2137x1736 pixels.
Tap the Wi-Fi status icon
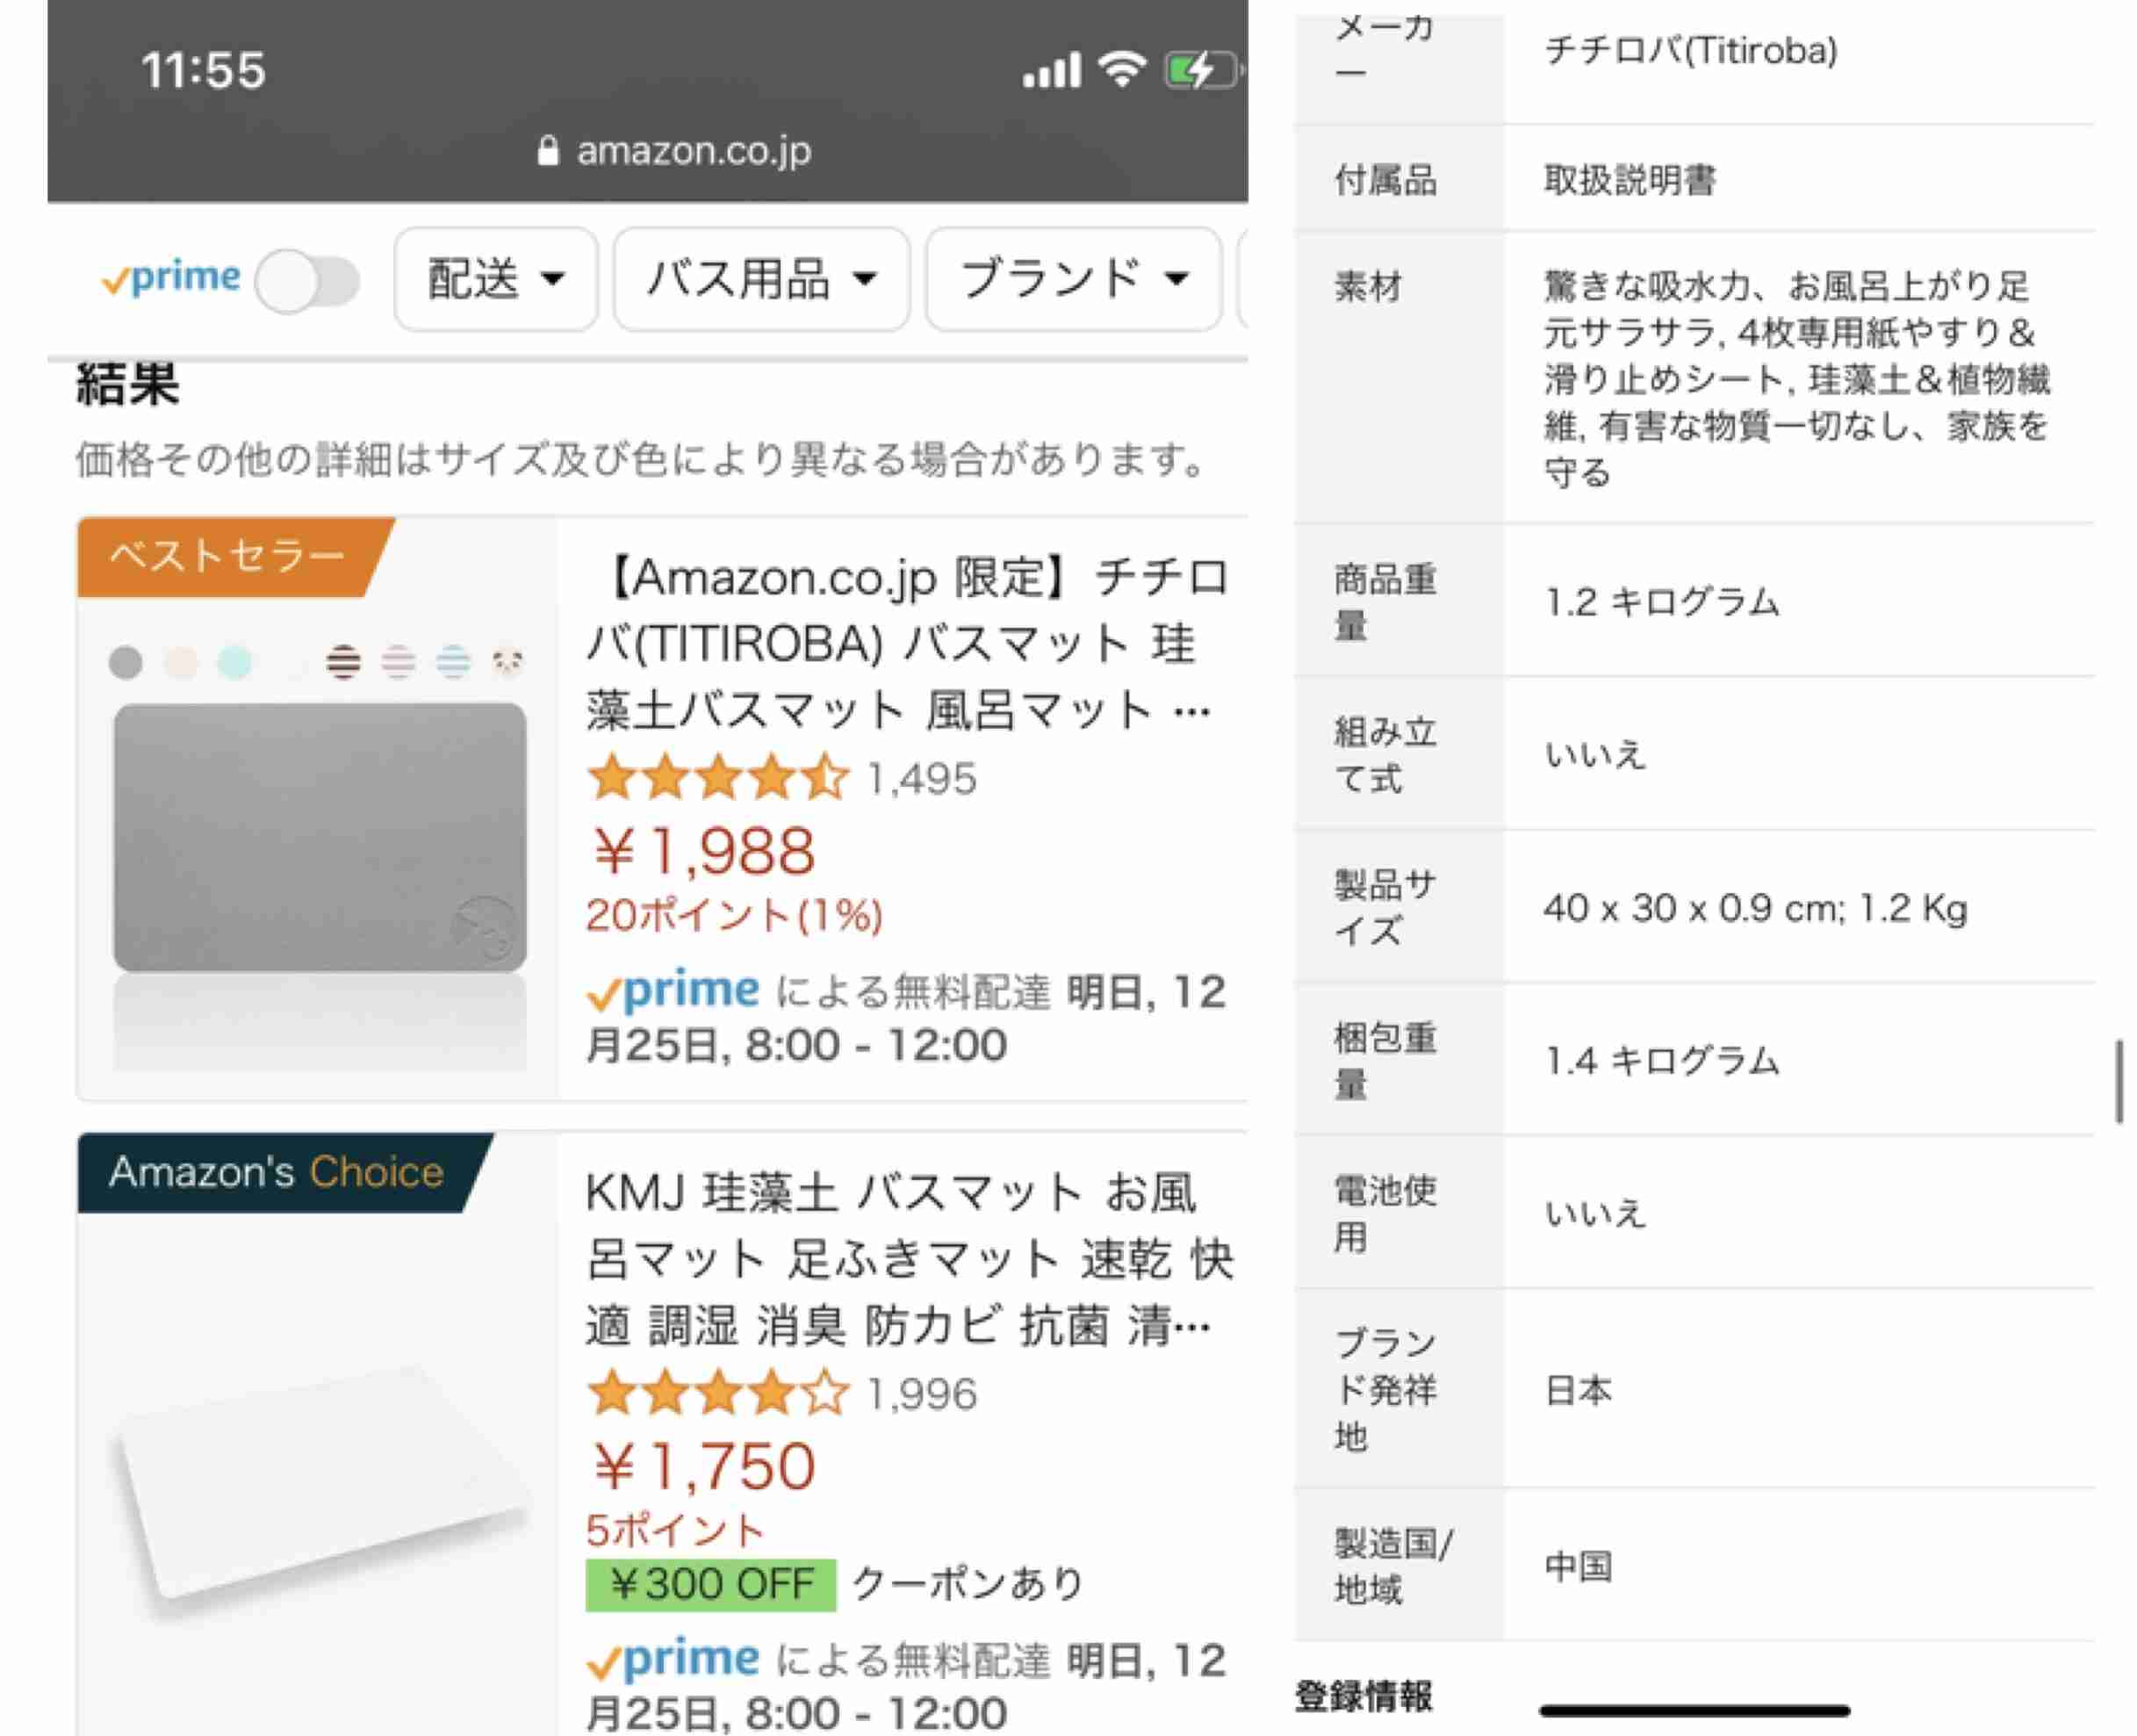click(1122, 69)
